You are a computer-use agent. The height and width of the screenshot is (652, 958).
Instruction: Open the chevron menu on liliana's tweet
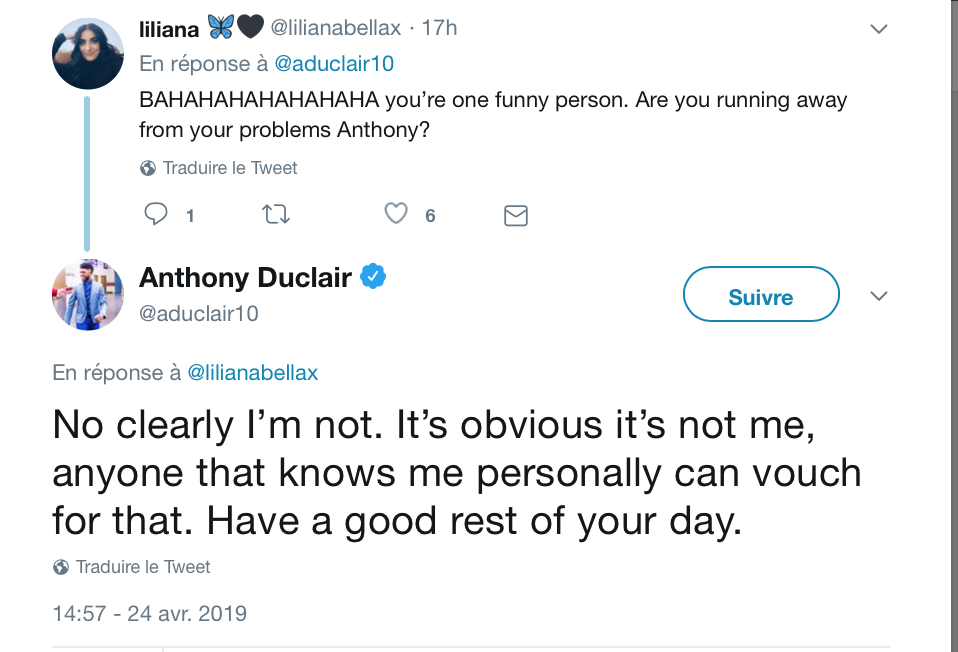(879, 29)
